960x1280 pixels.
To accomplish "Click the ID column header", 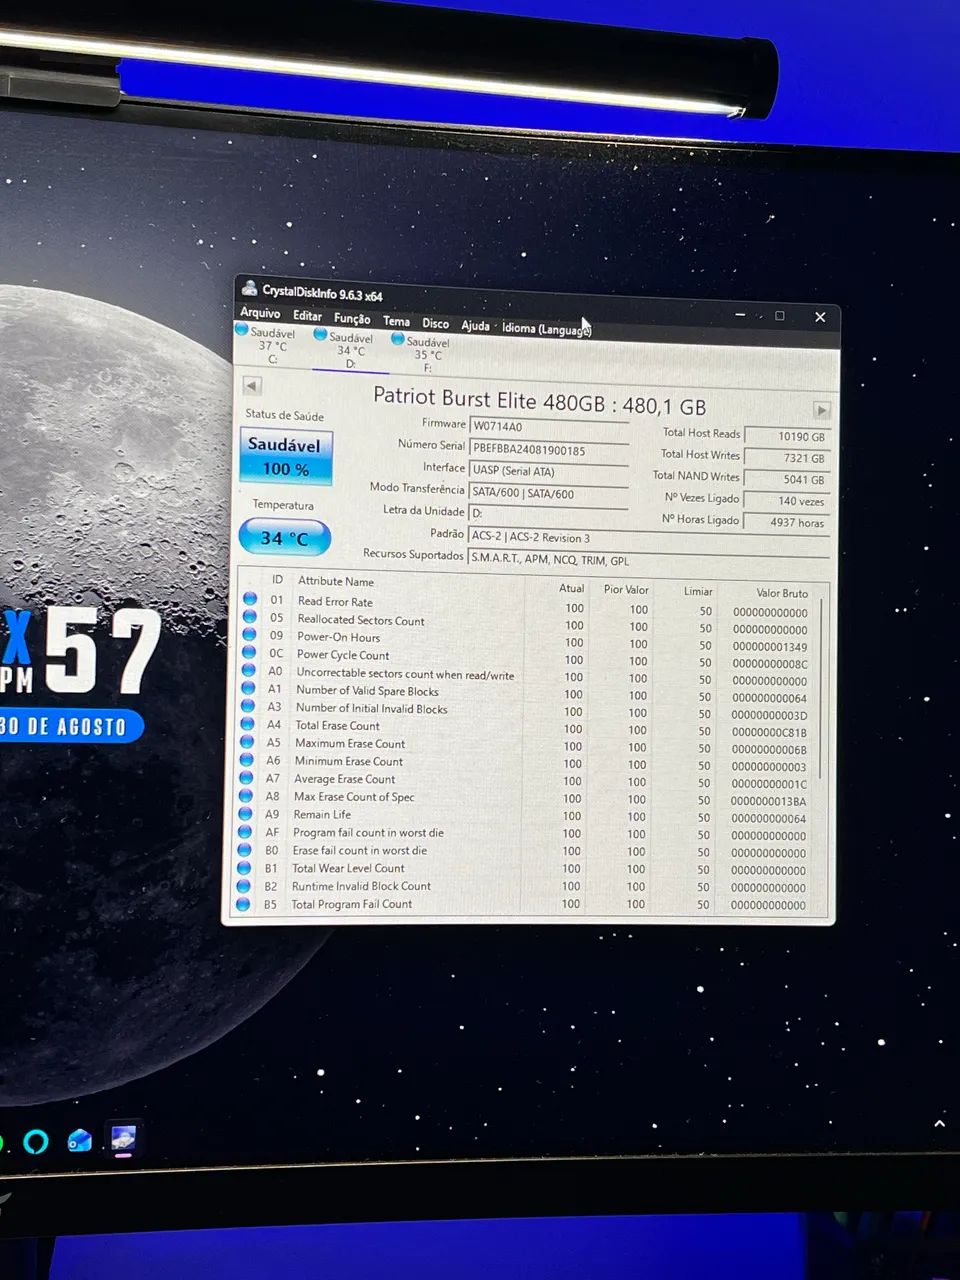I will [x=277, y=579].
